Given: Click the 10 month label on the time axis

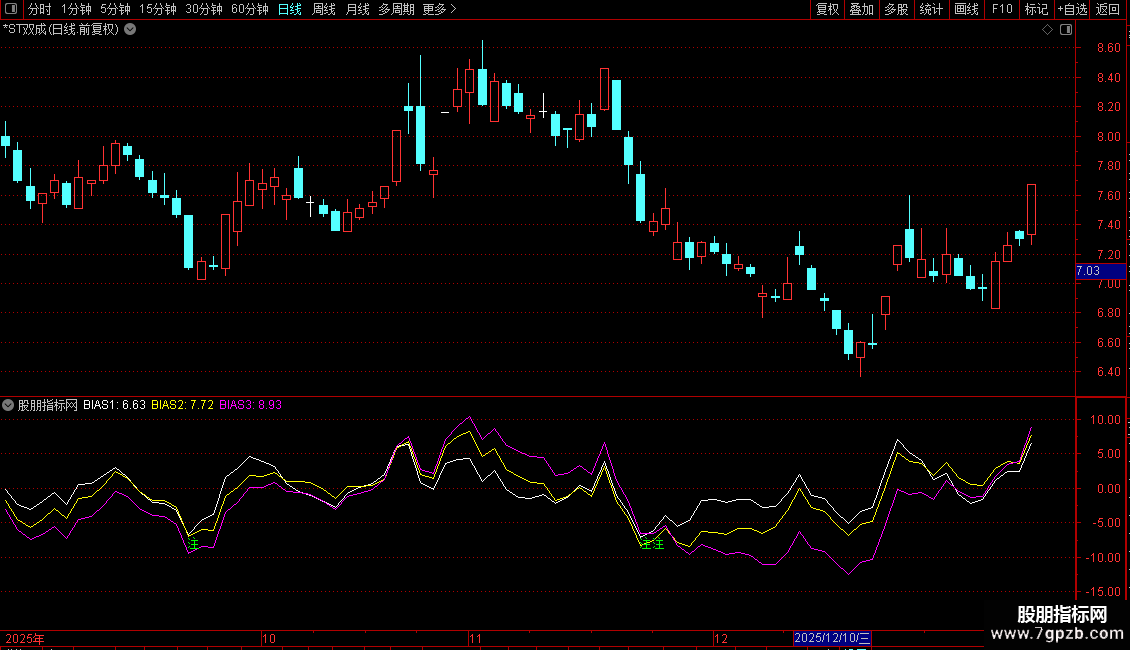Looking at the screenshot, I should tap(269, 638).
